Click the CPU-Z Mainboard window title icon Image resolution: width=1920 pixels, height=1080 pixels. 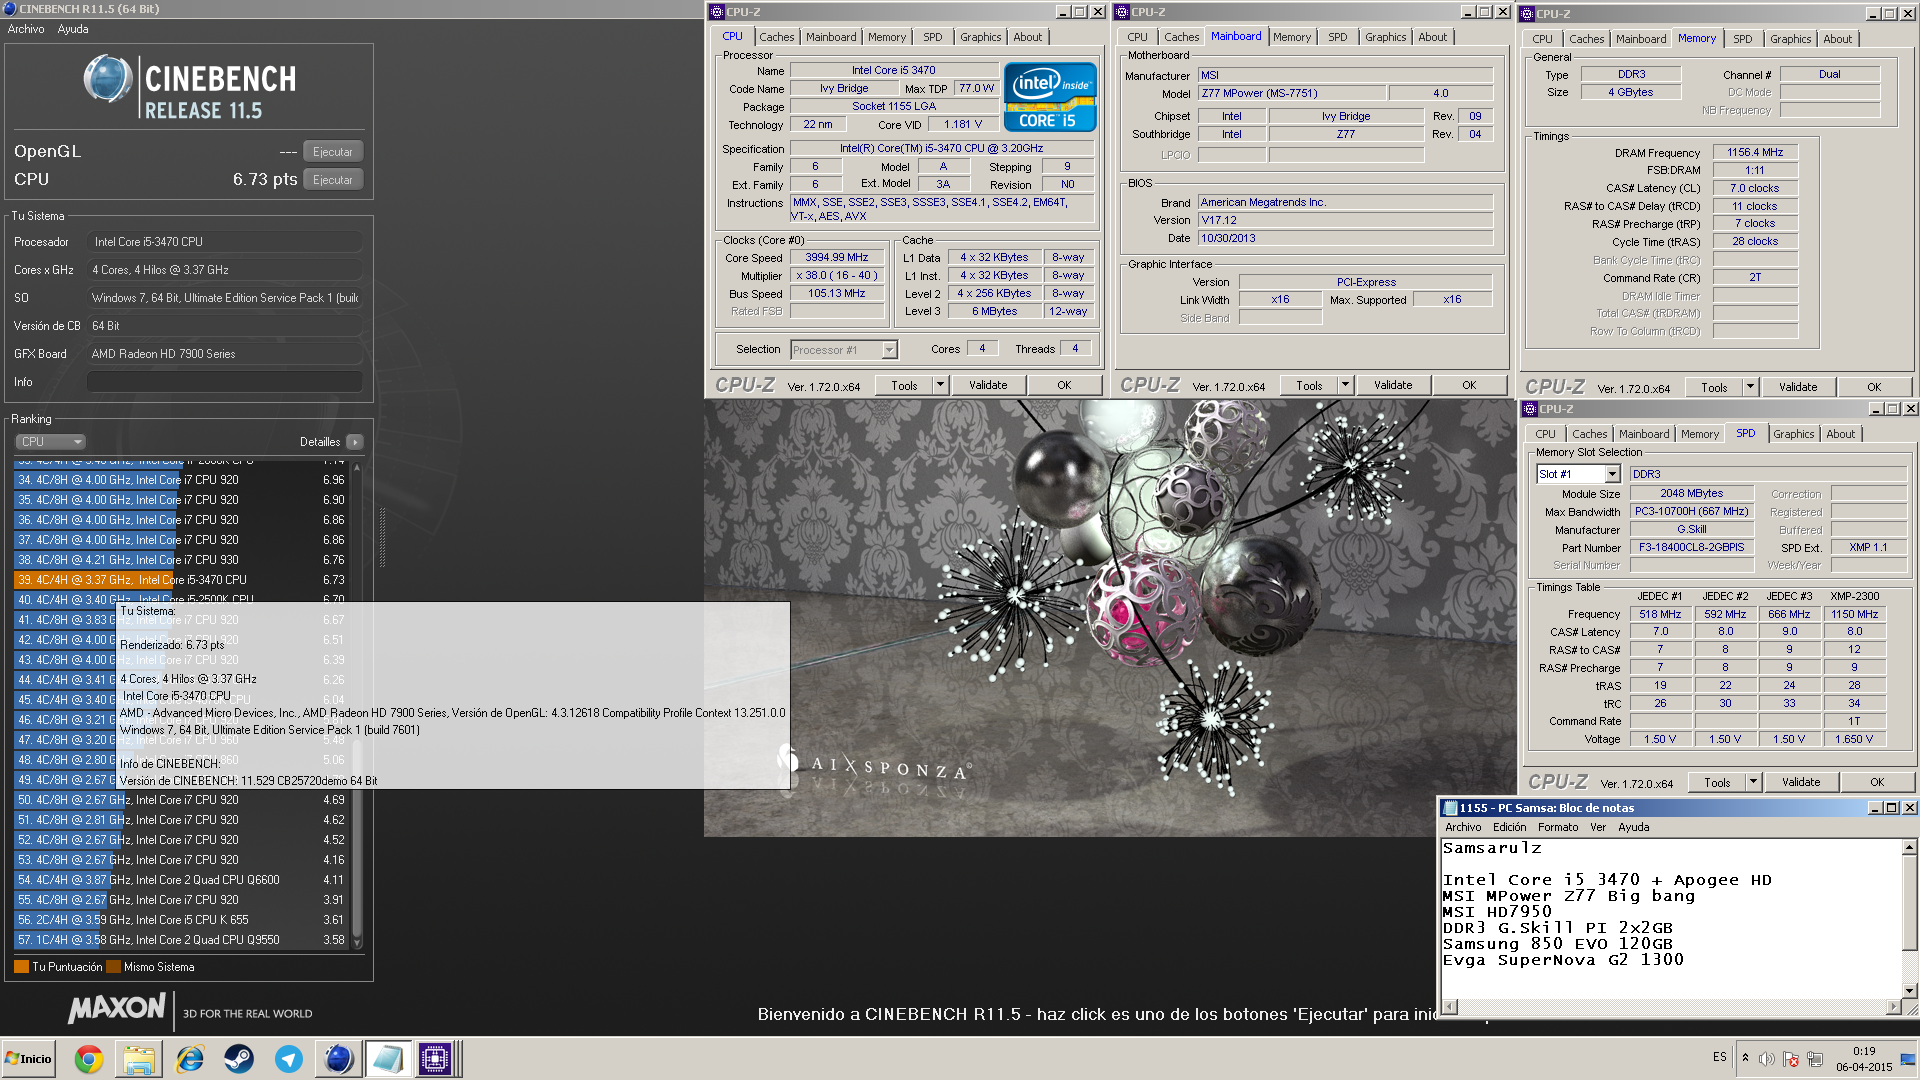(x=1122, y=12)
